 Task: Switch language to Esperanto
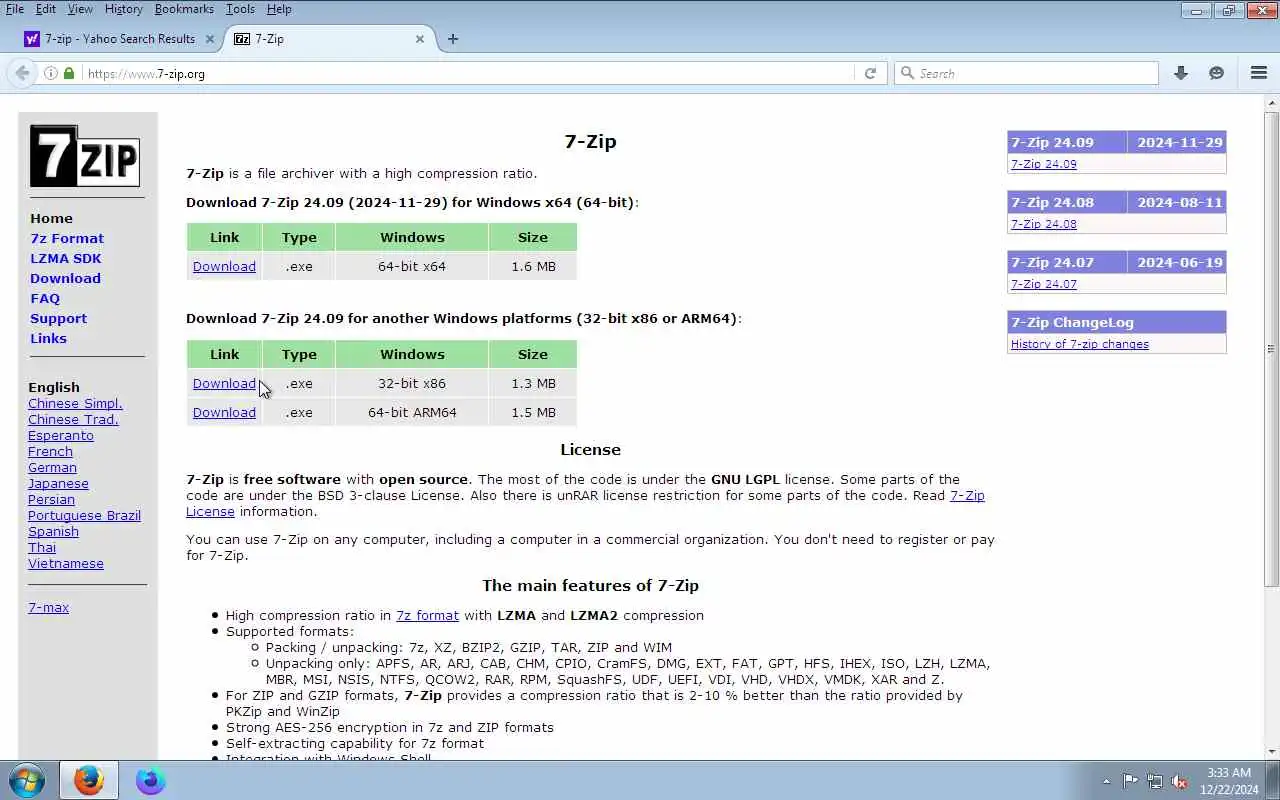point(61,436)
